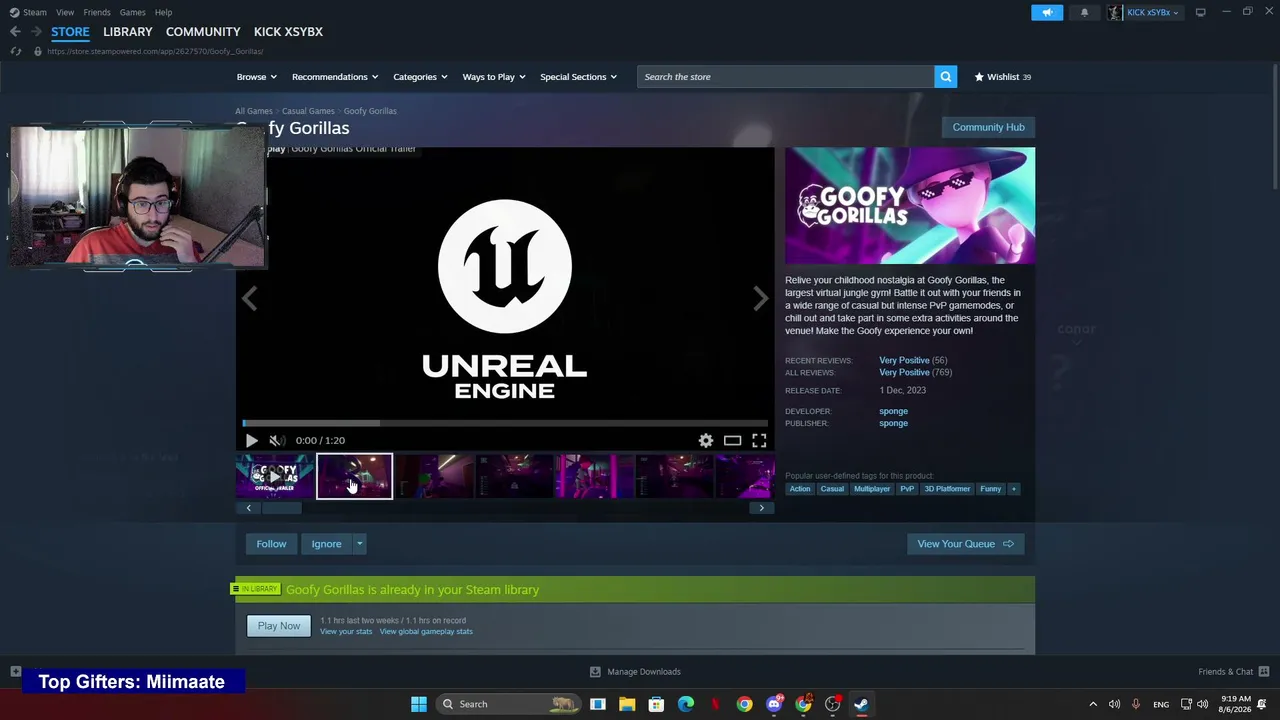Open all reviews Very Positive link

[904, 372]
